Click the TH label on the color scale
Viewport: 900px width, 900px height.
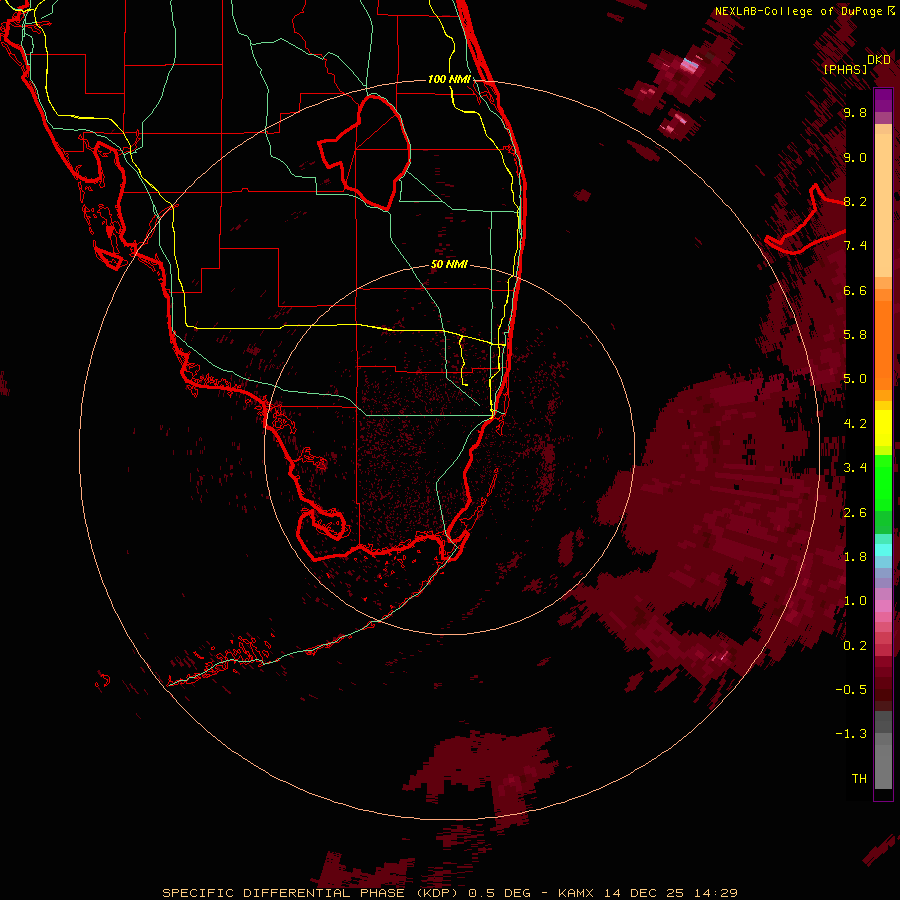(x=859, y=779)
